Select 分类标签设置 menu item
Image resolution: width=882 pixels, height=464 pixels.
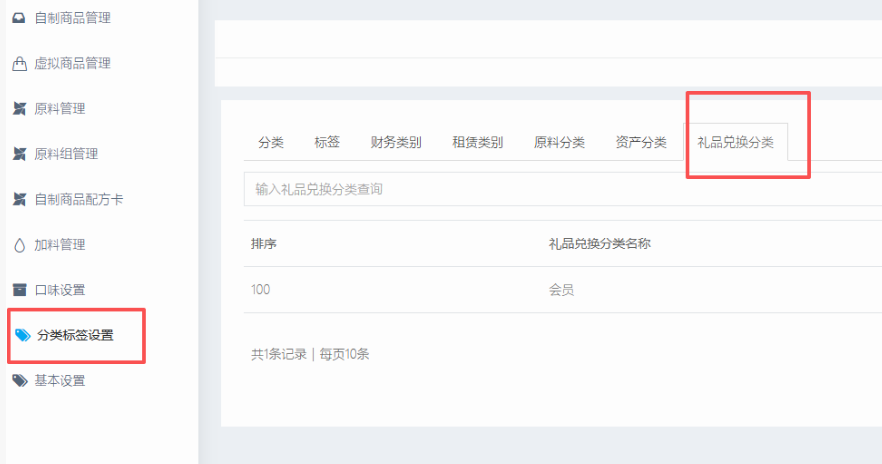pyautogui.click(x=75, y=335)
